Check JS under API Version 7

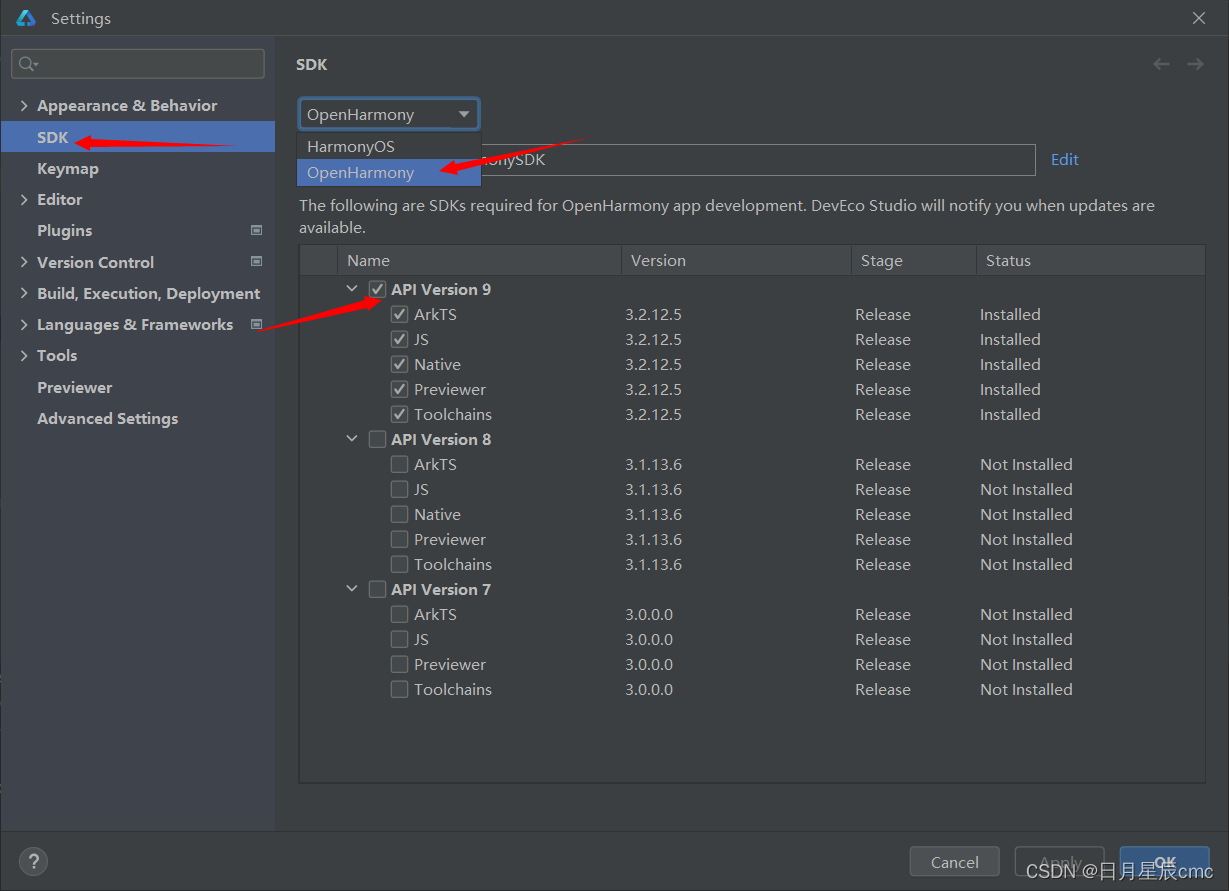399,639
